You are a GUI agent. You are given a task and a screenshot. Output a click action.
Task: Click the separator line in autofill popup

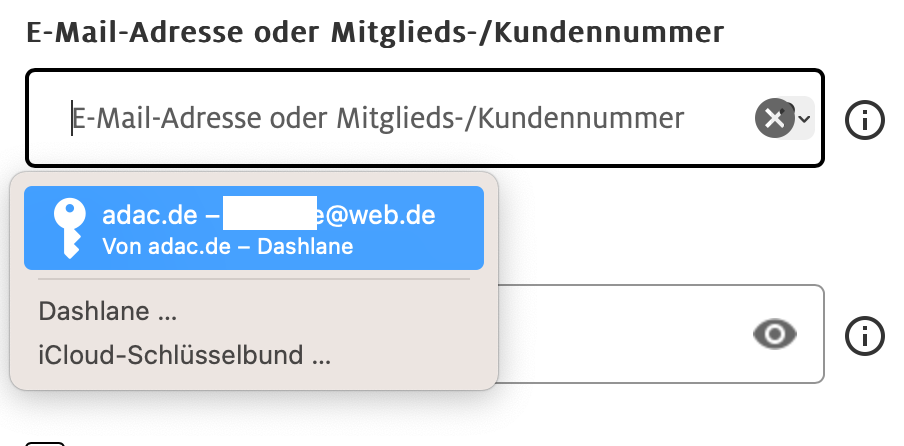click(254, 280)
